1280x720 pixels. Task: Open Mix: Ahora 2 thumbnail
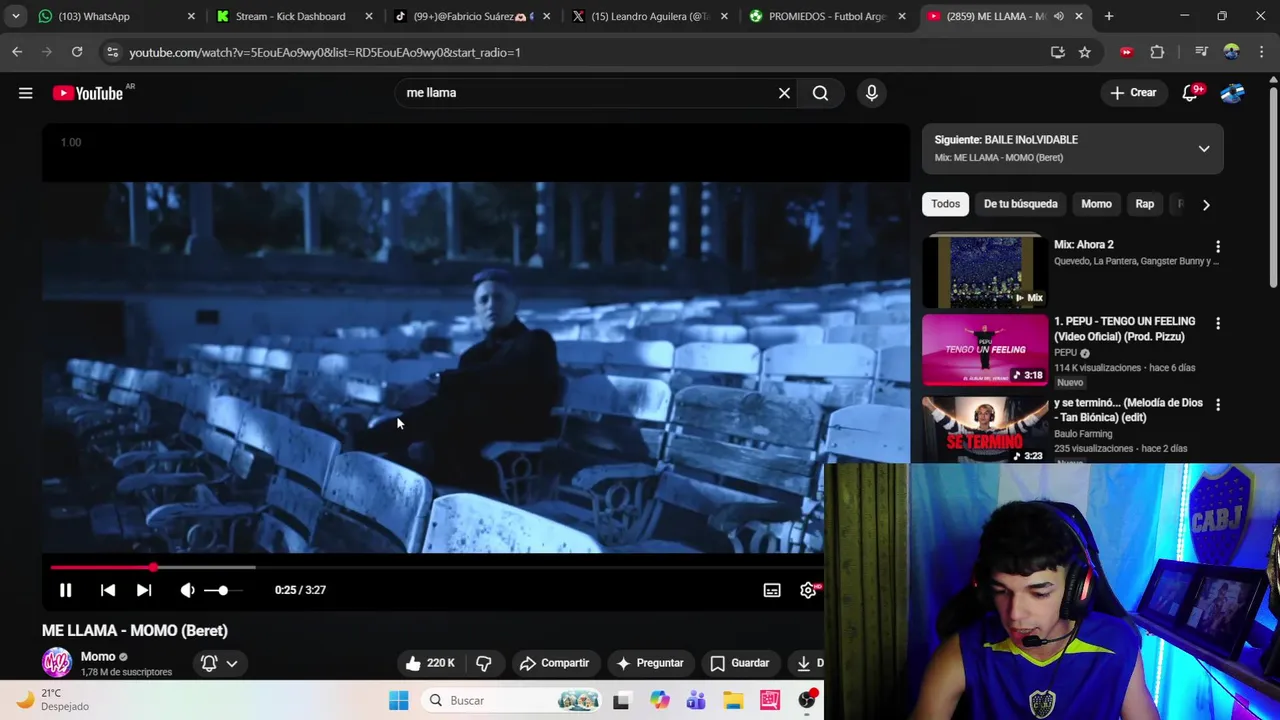[985, 271]
